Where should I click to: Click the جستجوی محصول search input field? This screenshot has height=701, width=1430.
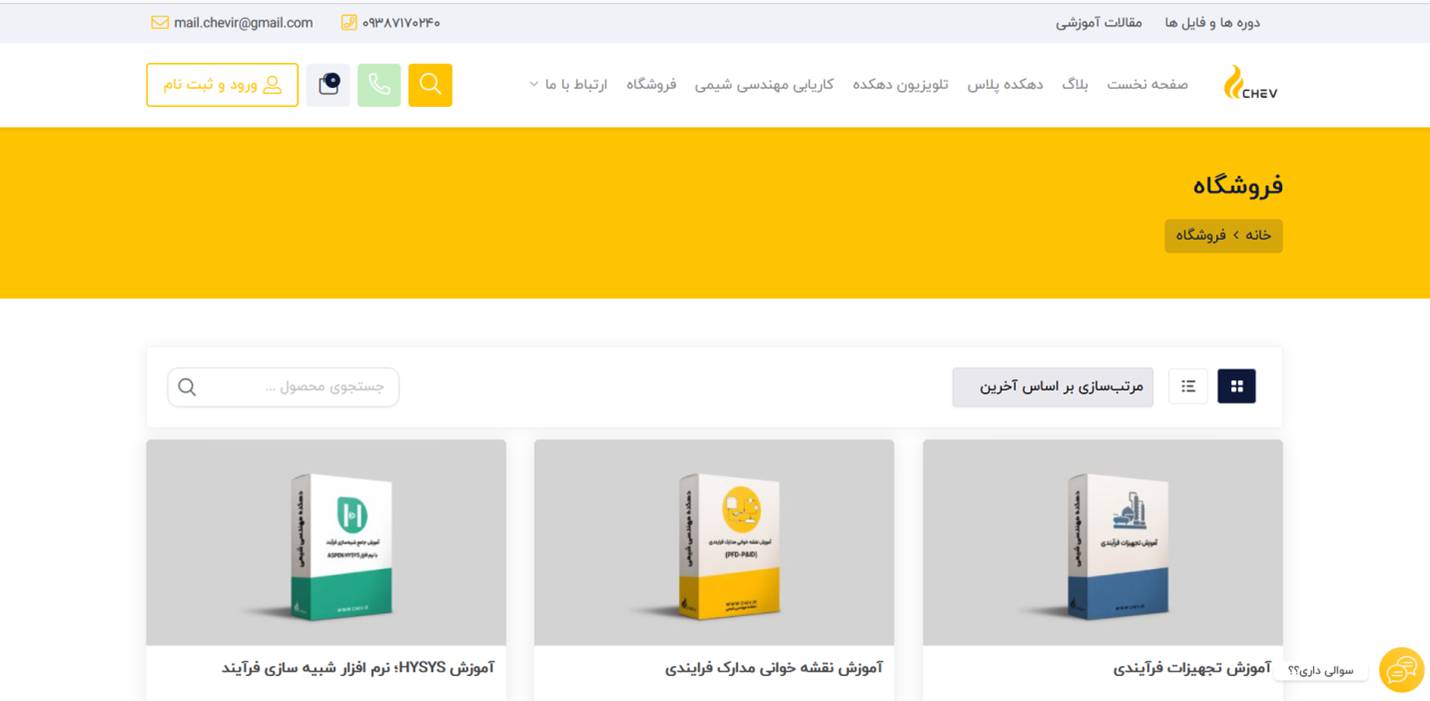point(283,387)
